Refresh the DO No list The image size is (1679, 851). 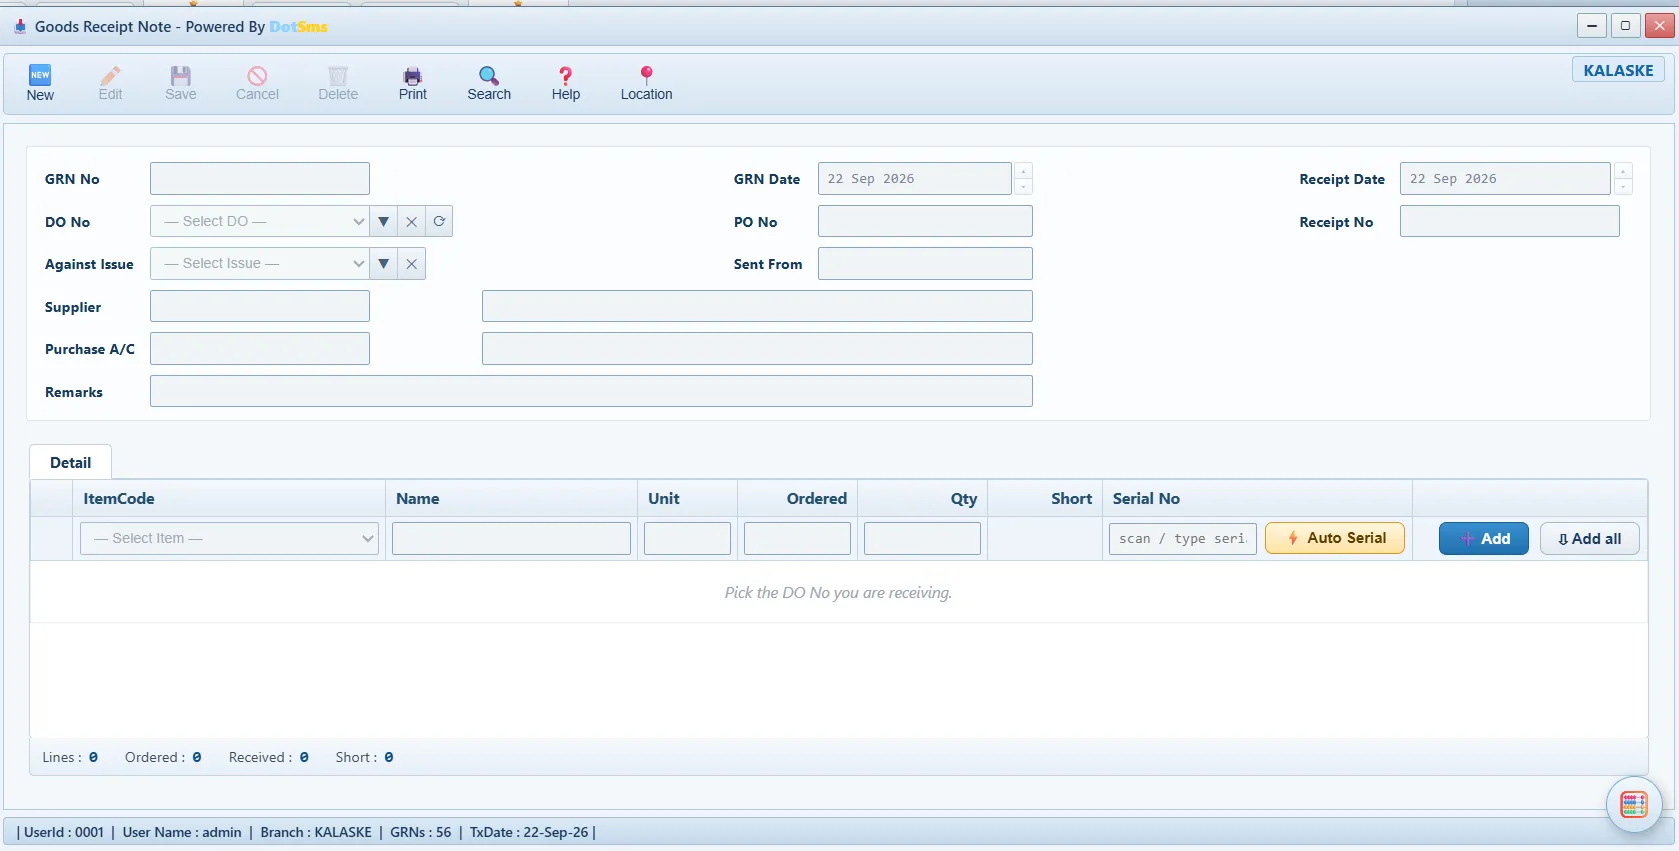click(439, 221)
